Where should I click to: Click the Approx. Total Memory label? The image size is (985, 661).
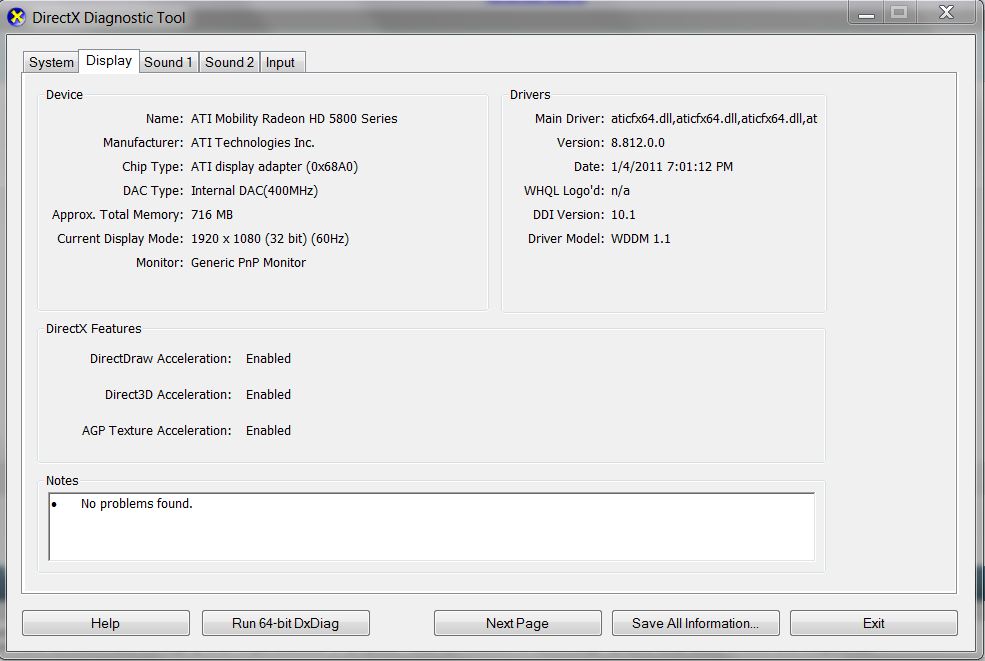pyautogui.click(x=117, y=215)
